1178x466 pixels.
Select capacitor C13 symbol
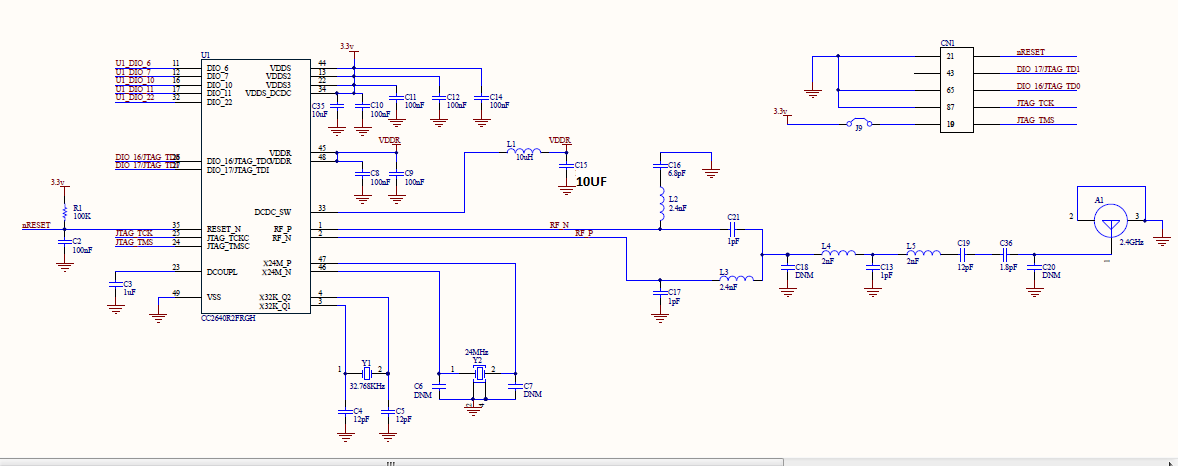click(871, 268)
